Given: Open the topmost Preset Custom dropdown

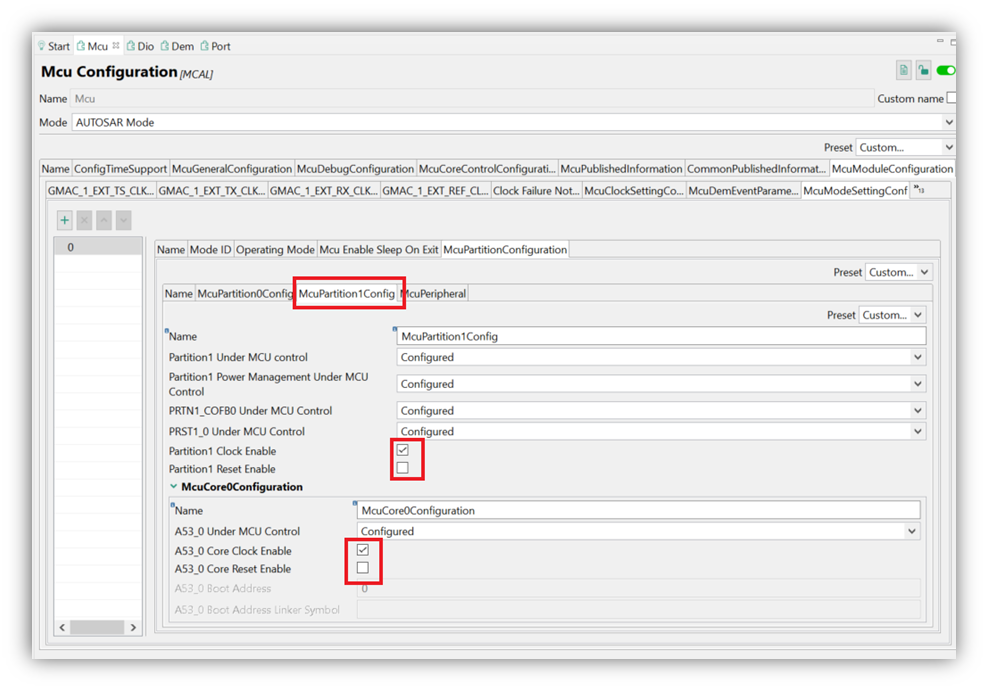Looking at the screenshot, I should [x=905, y=147].
